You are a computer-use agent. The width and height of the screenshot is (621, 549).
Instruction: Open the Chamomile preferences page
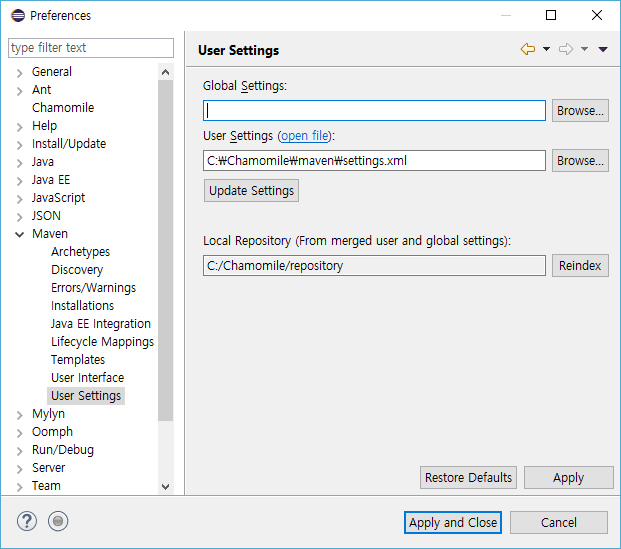coord(62,108)
